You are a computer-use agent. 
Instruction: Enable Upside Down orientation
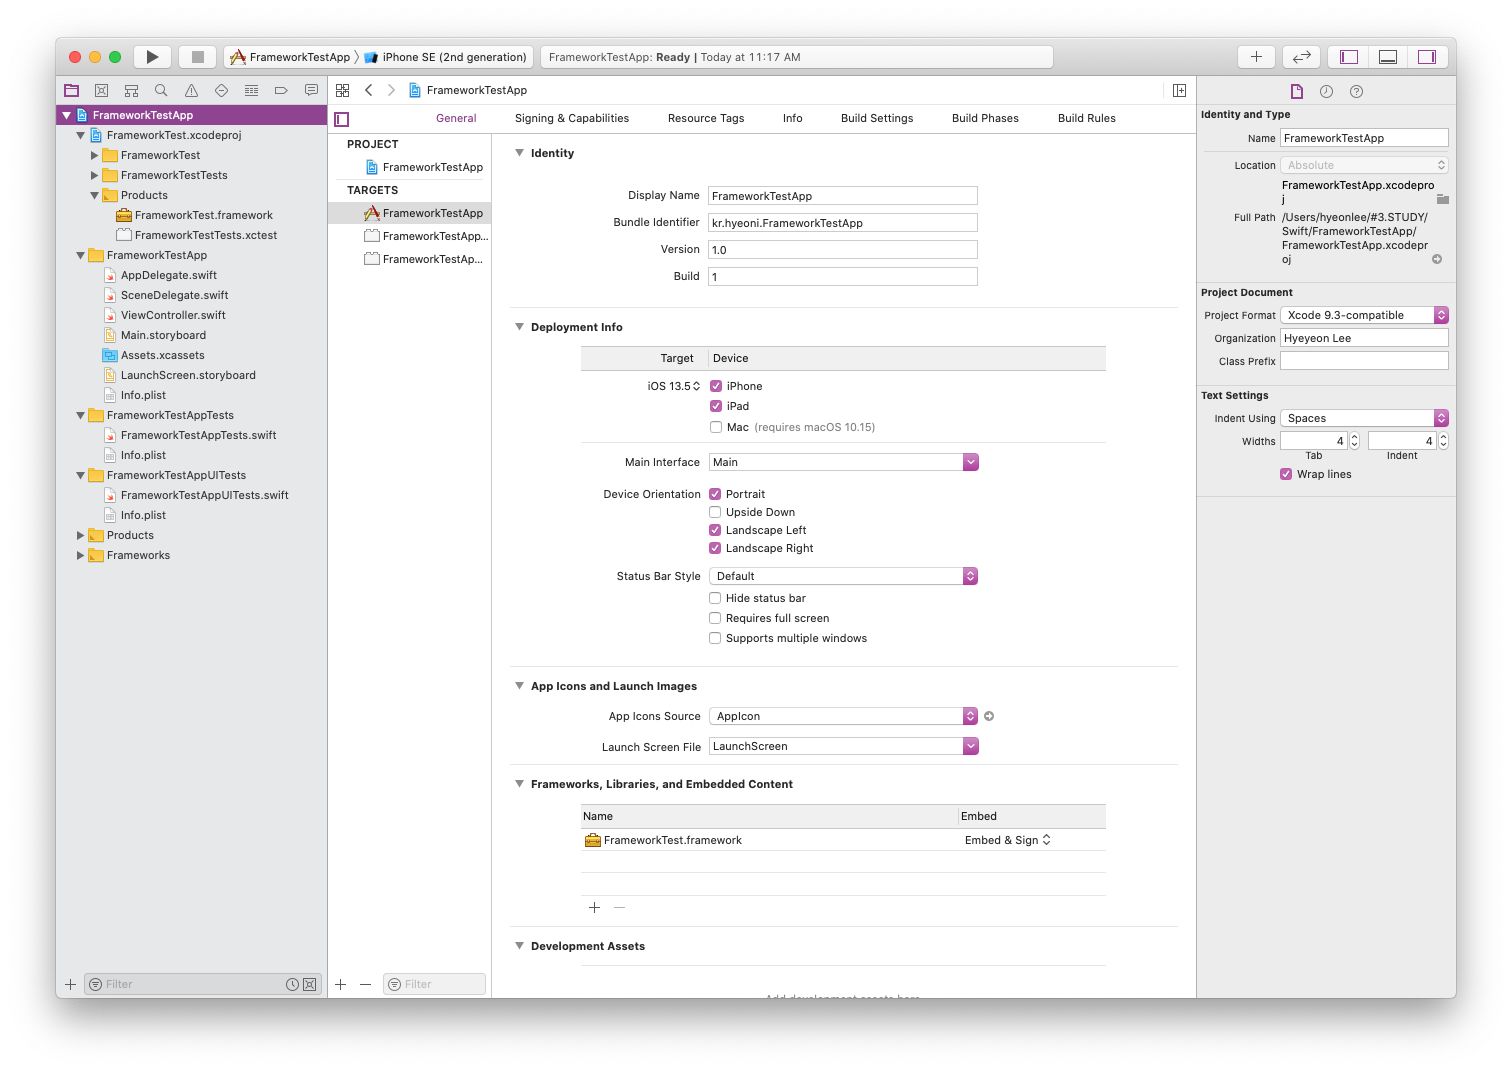point(715,512)
